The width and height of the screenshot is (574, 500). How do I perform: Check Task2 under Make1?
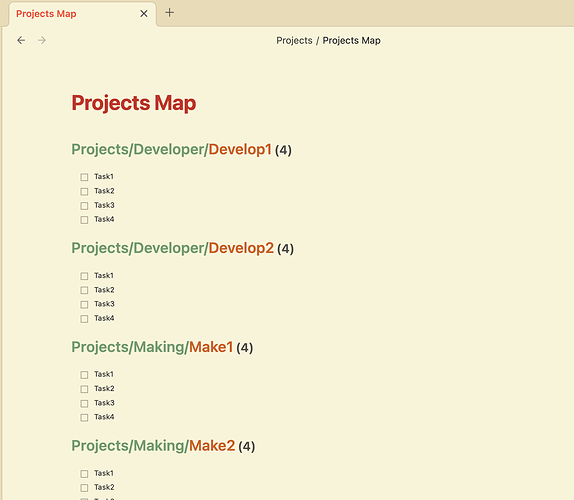84,389
